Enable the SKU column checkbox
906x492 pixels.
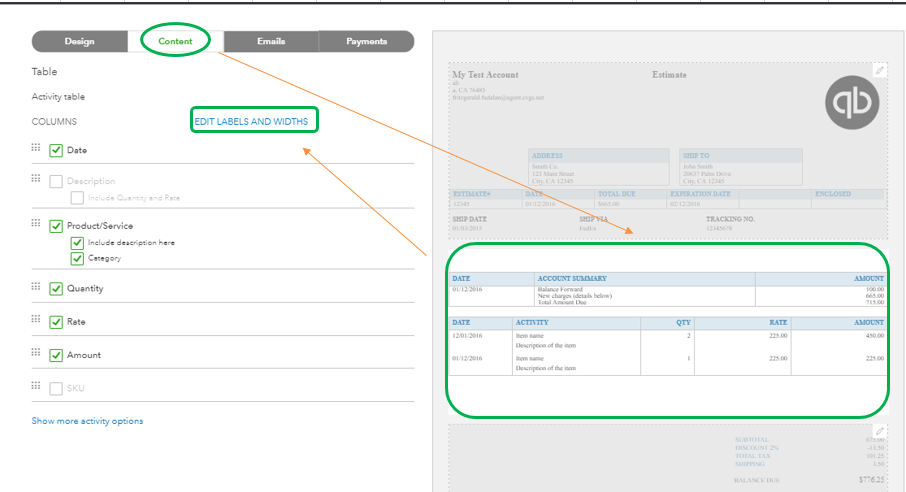[x=56, y=389]
